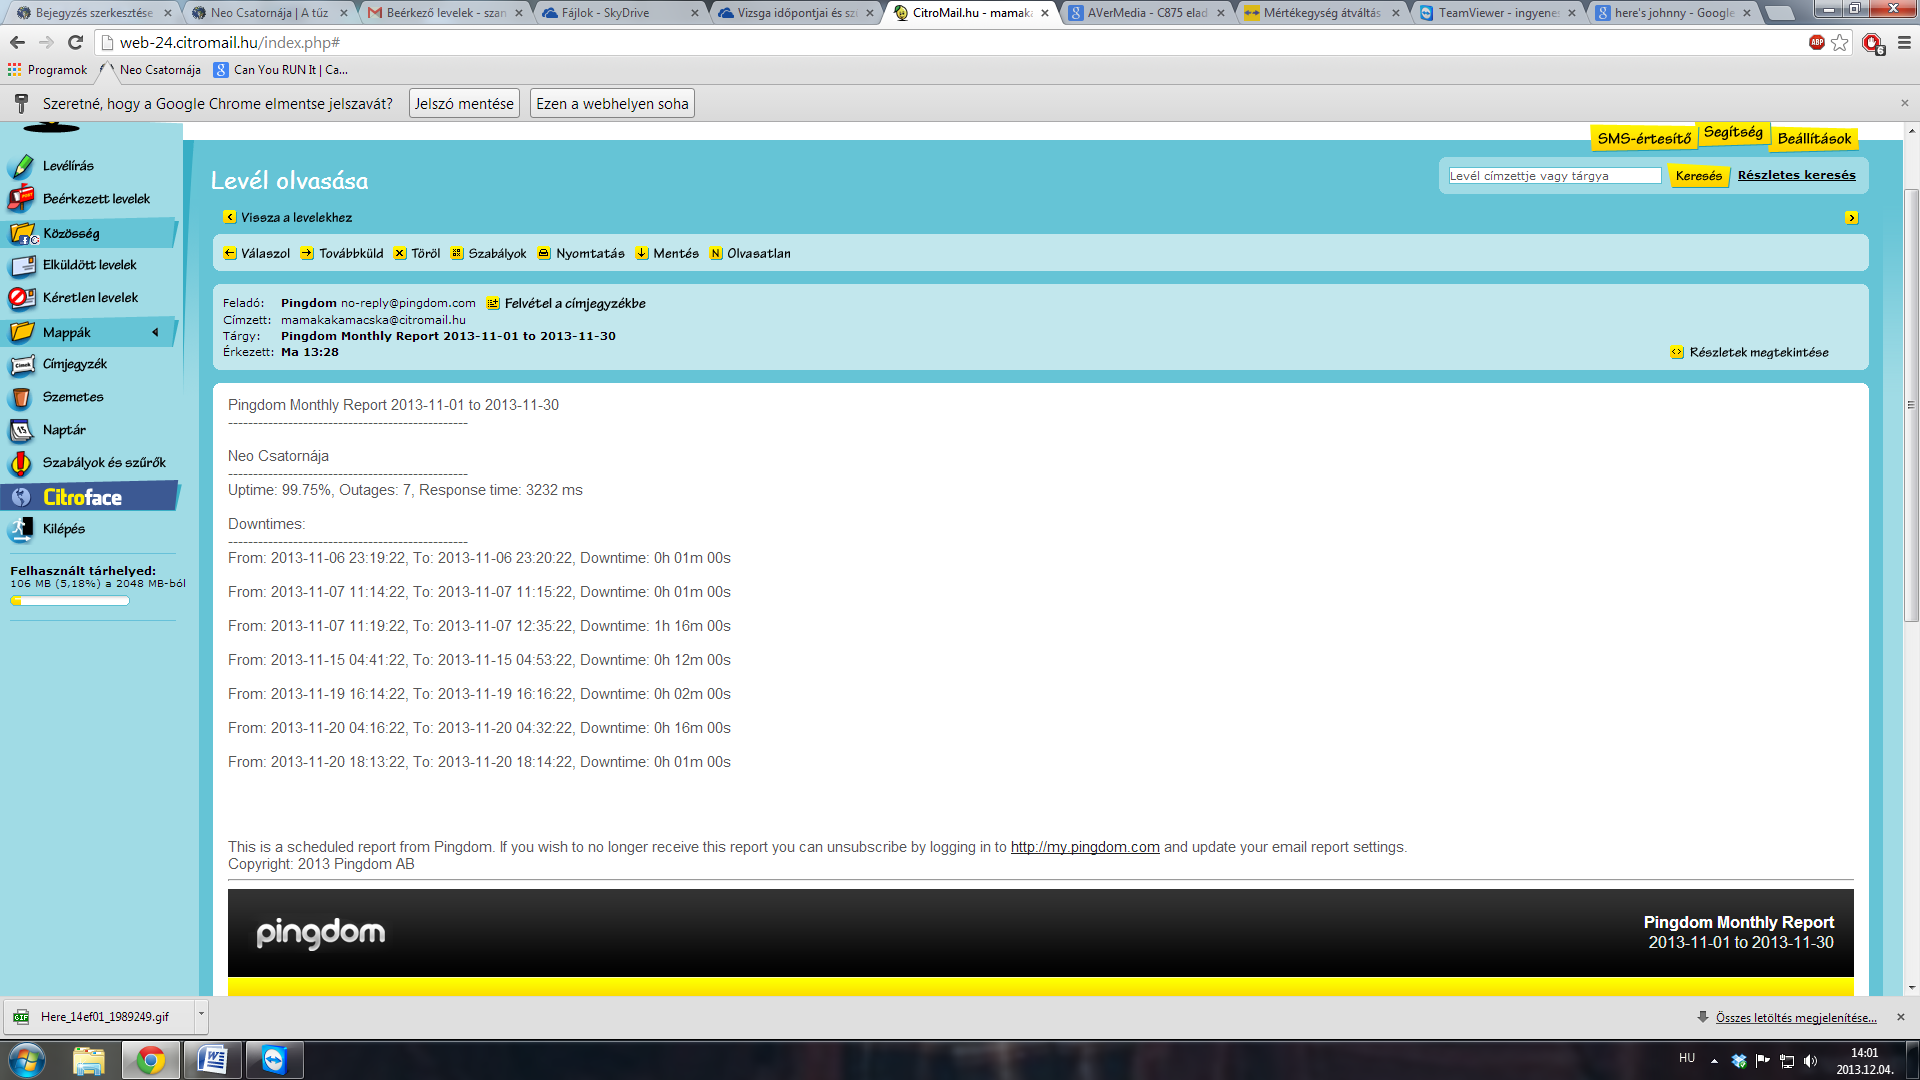1920x1080 pixels.
Task: Bookmark page with star icon
Action: [1840, 43]
